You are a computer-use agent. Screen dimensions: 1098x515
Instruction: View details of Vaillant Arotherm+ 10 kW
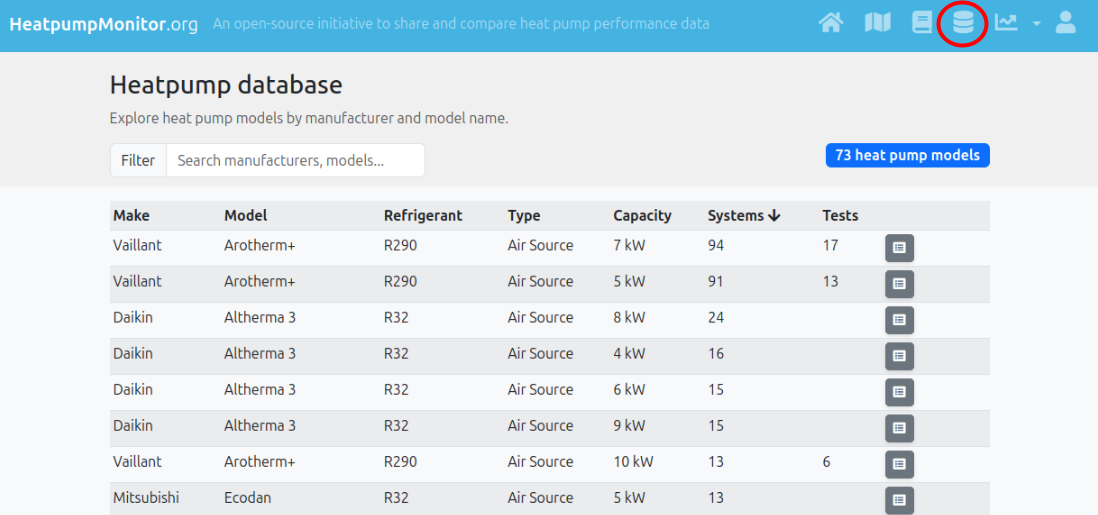pyautogui.click(x=899, y=464)
